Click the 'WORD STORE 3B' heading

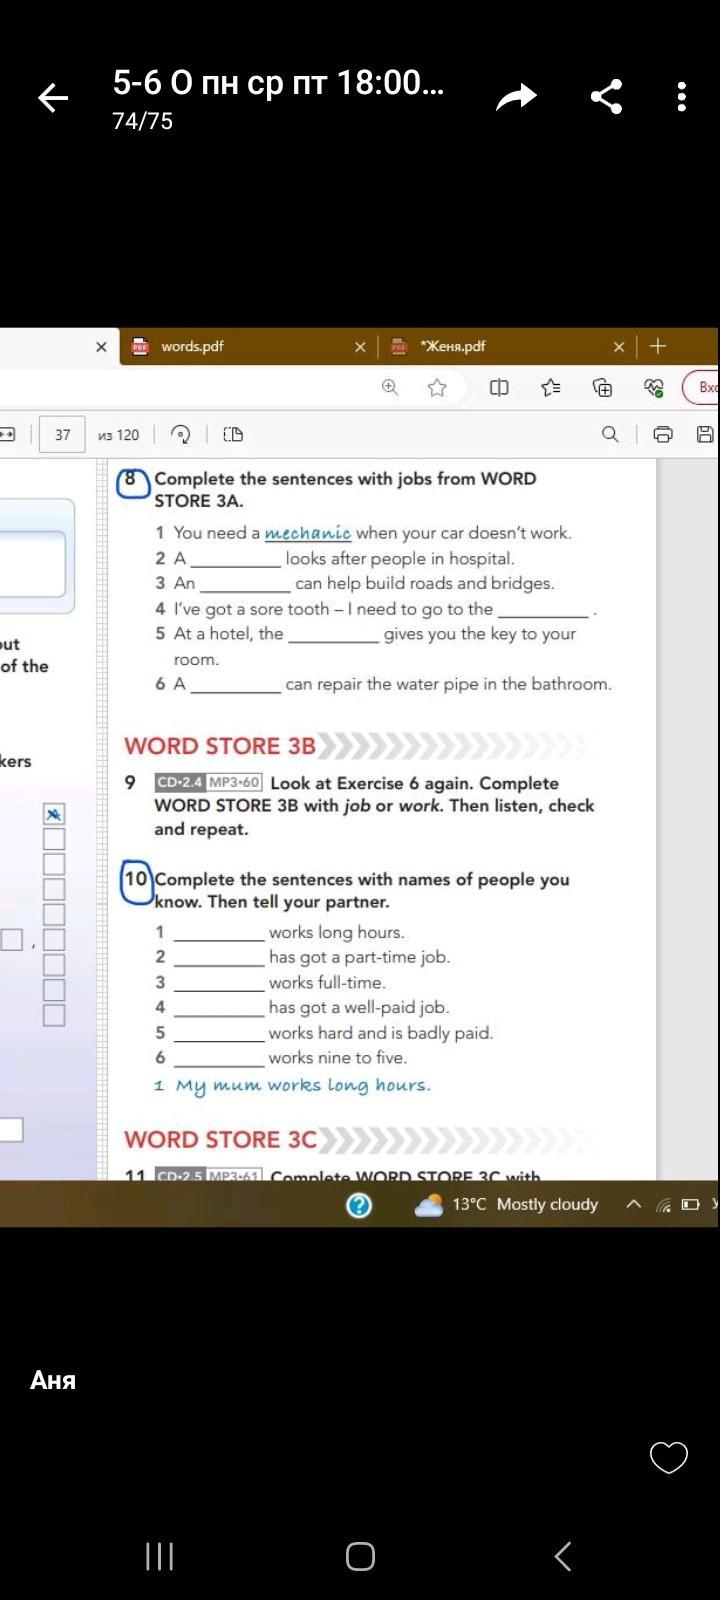[220, 746]
